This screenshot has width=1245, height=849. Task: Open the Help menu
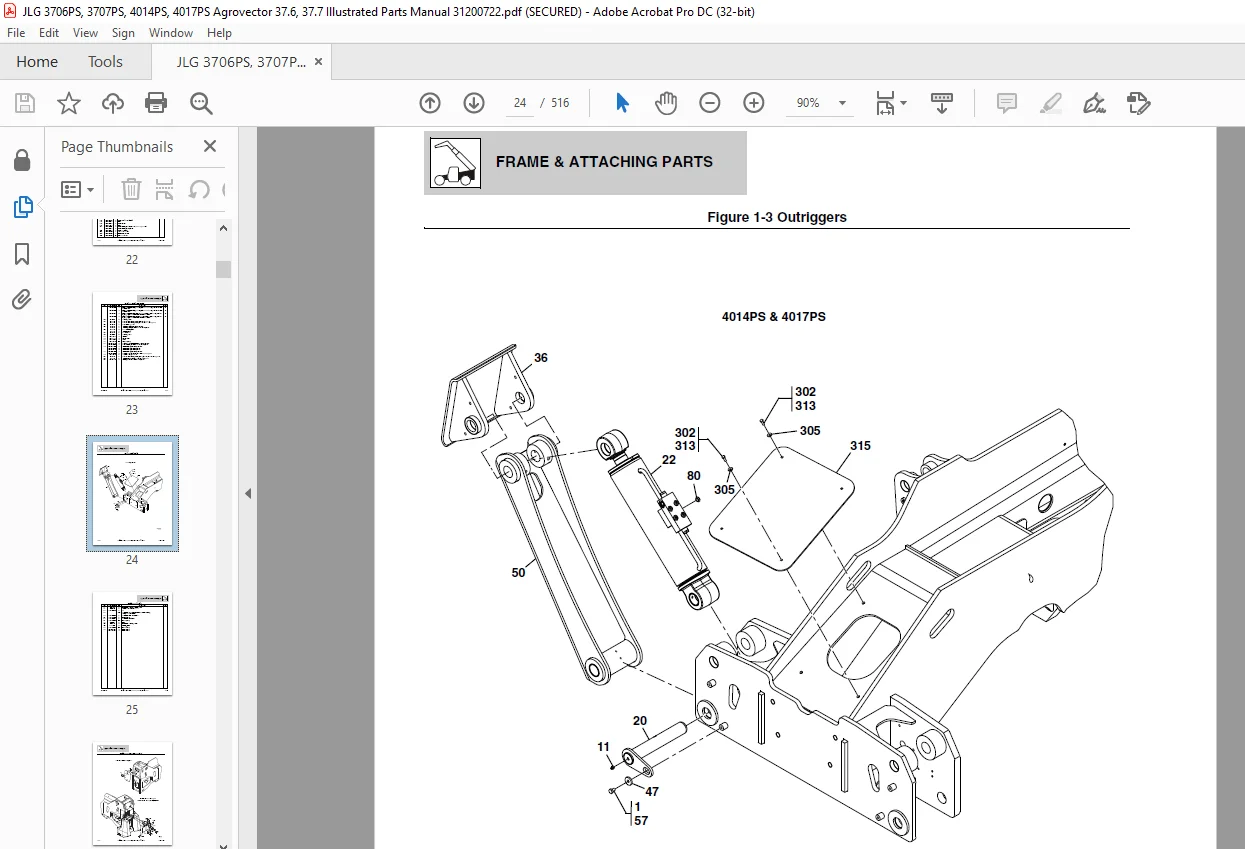click(x=219, y=33)
